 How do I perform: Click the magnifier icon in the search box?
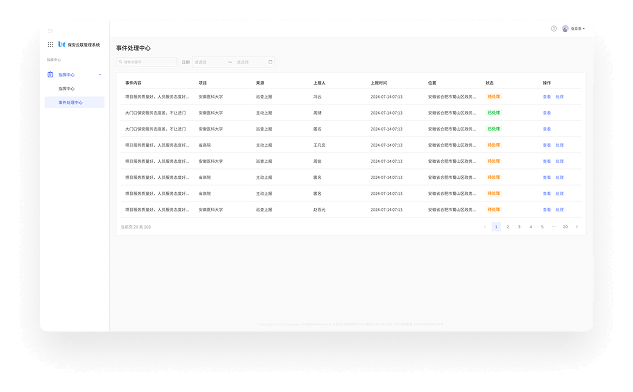tap(121, 62)
